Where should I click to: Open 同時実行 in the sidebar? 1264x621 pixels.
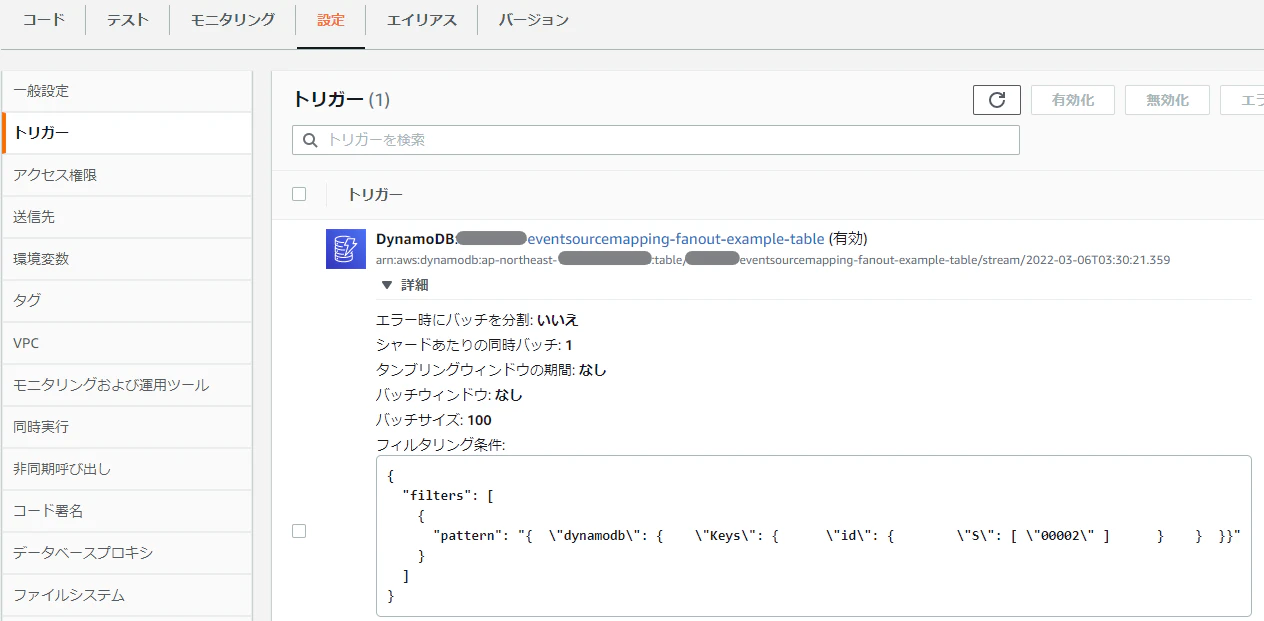click(x=127, y=427)
